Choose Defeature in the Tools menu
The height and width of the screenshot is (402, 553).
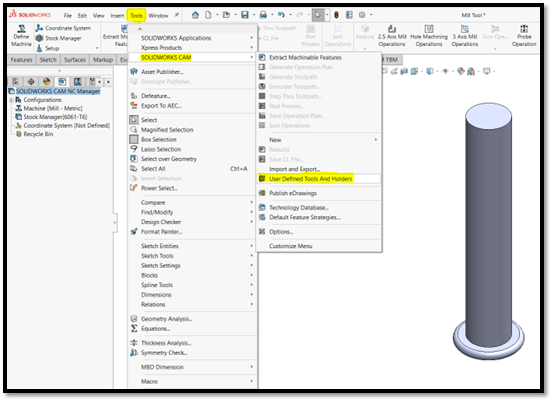point(192,96)
